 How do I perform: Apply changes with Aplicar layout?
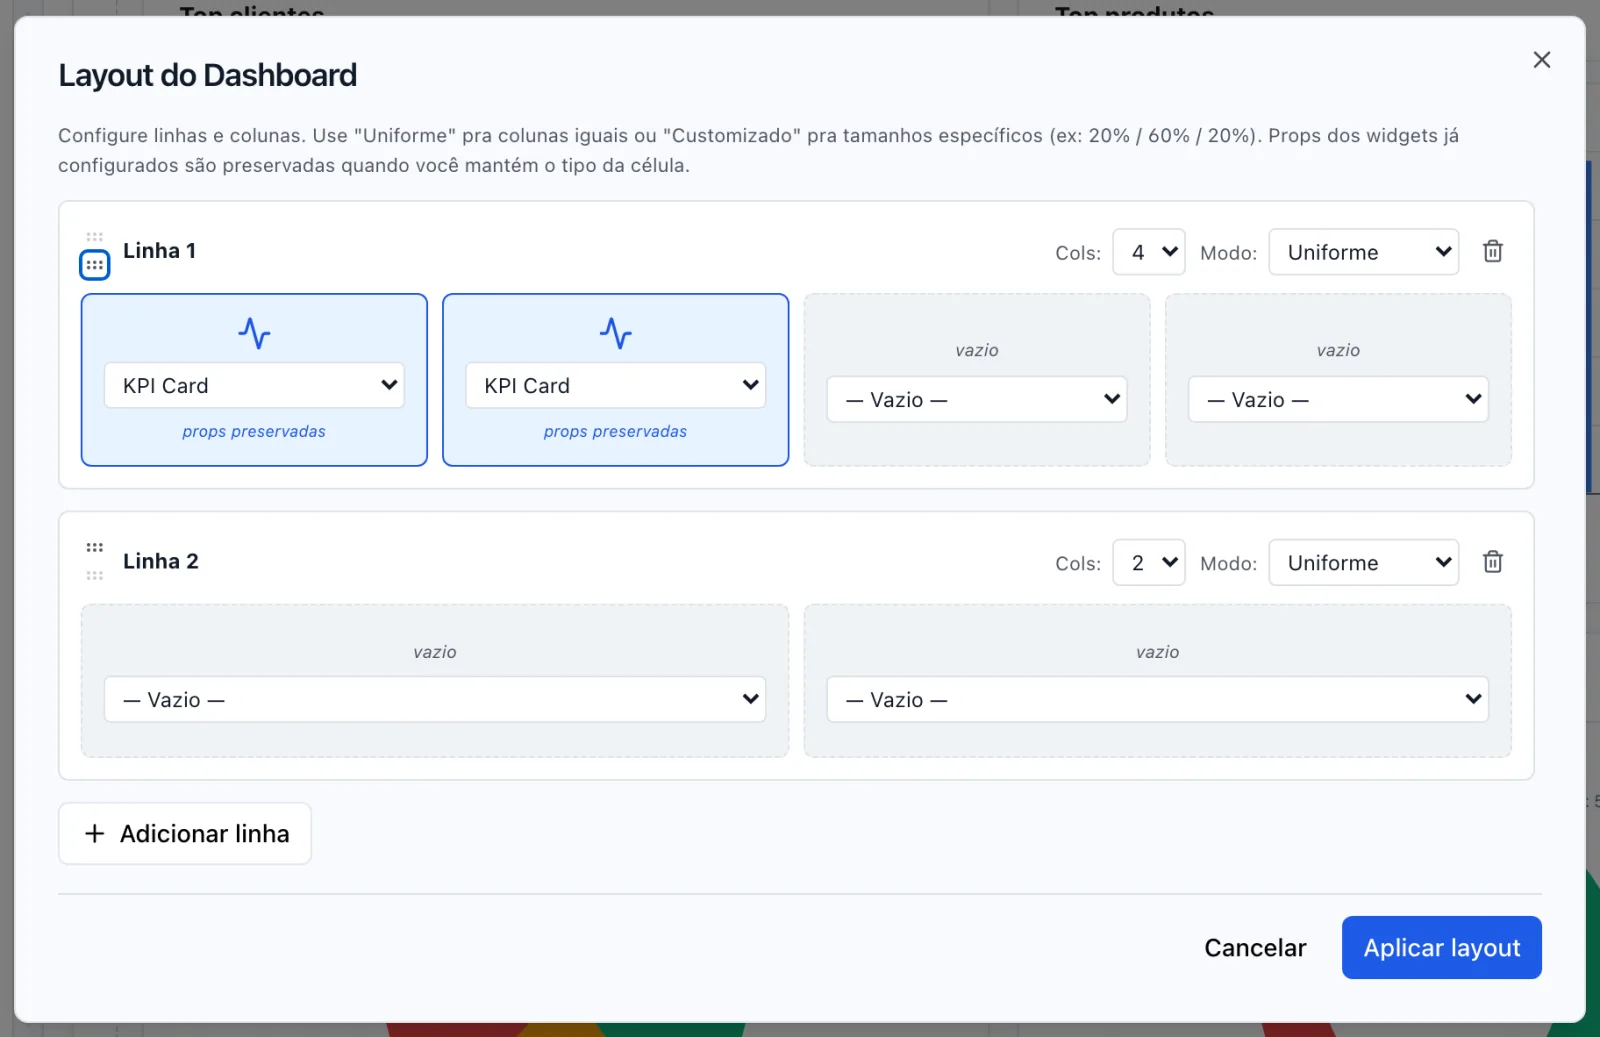pos(1441,947)
